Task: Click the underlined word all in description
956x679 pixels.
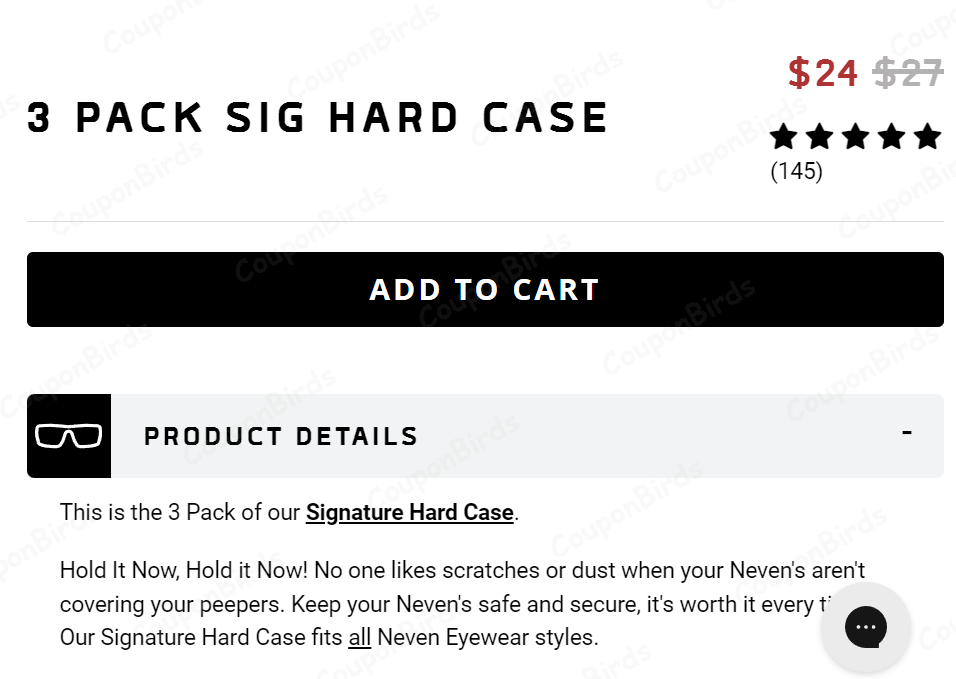Action: (x=359, y=637)
